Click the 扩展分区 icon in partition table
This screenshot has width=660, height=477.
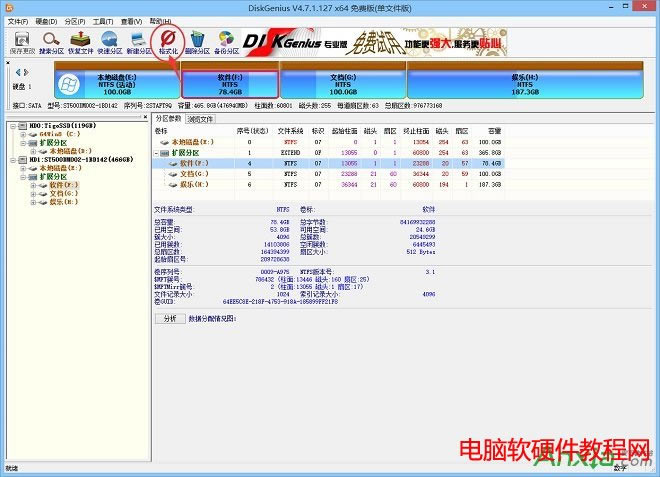coord(165,153)
